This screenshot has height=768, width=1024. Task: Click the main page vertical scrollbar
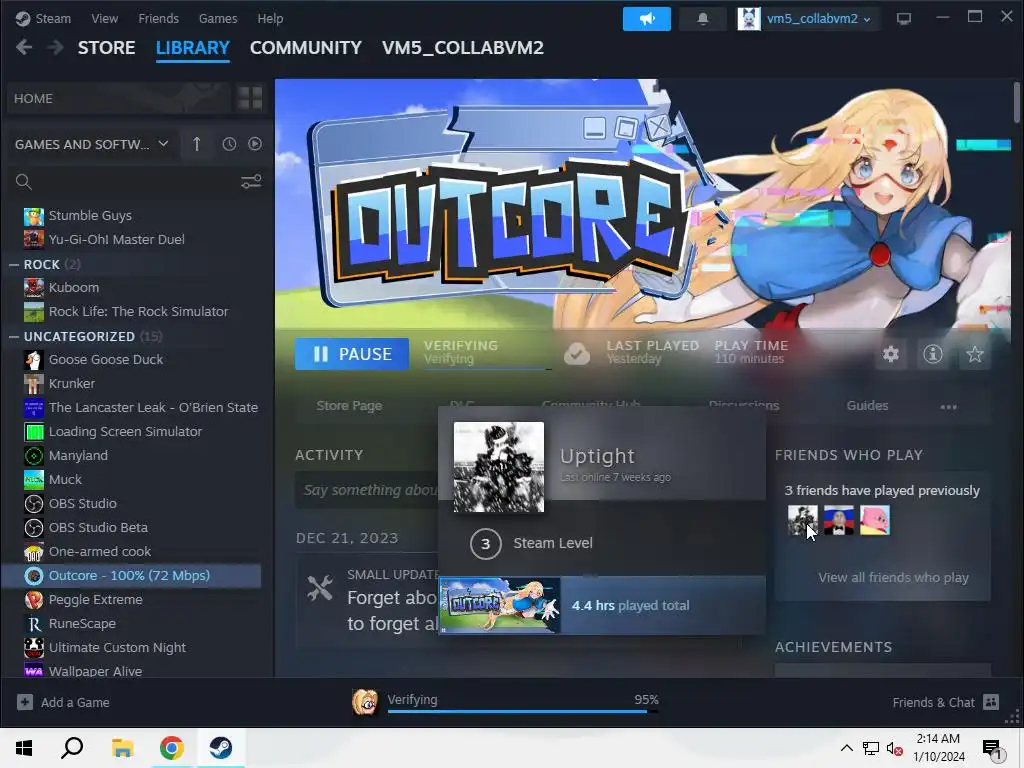[x=1017, y=101]
